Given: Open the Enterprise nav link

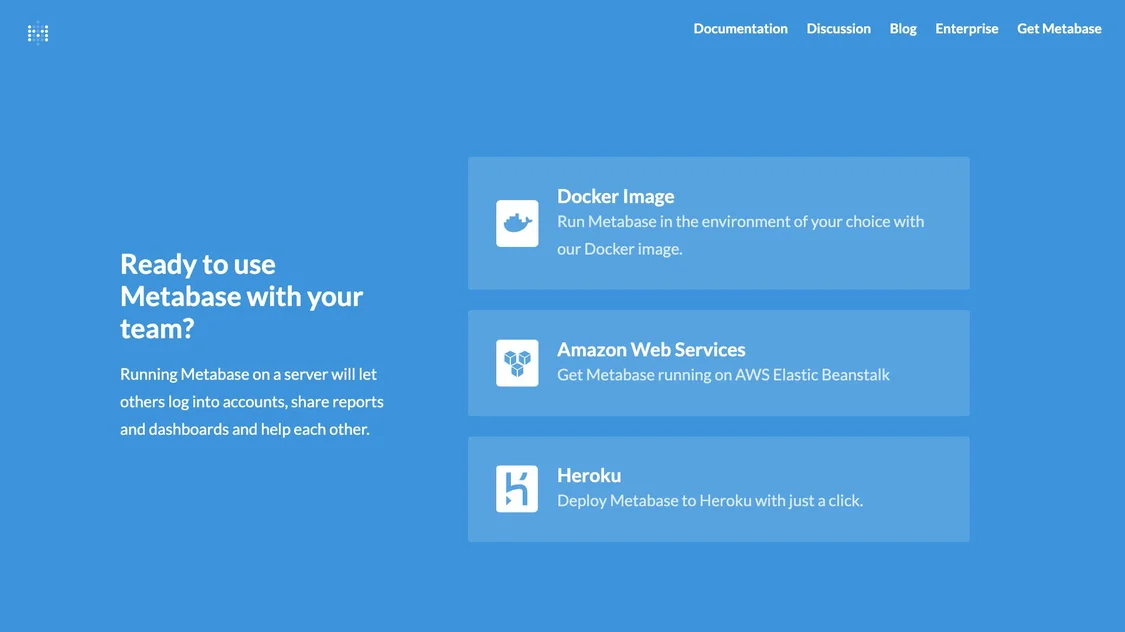Looking at the screenshot, I should (x=966, y=29).
